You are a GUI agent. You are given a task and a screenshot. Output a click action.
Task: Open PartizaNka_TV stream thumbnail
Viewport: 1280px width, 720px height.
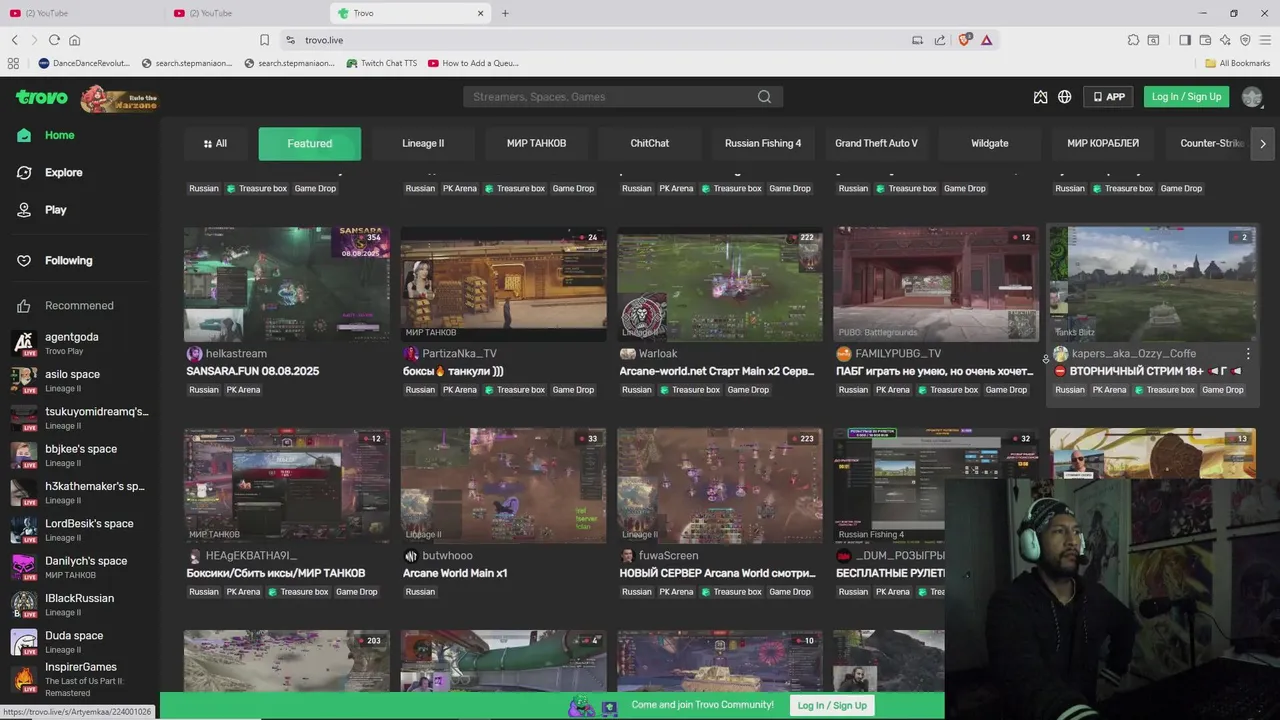pos(503,284)
